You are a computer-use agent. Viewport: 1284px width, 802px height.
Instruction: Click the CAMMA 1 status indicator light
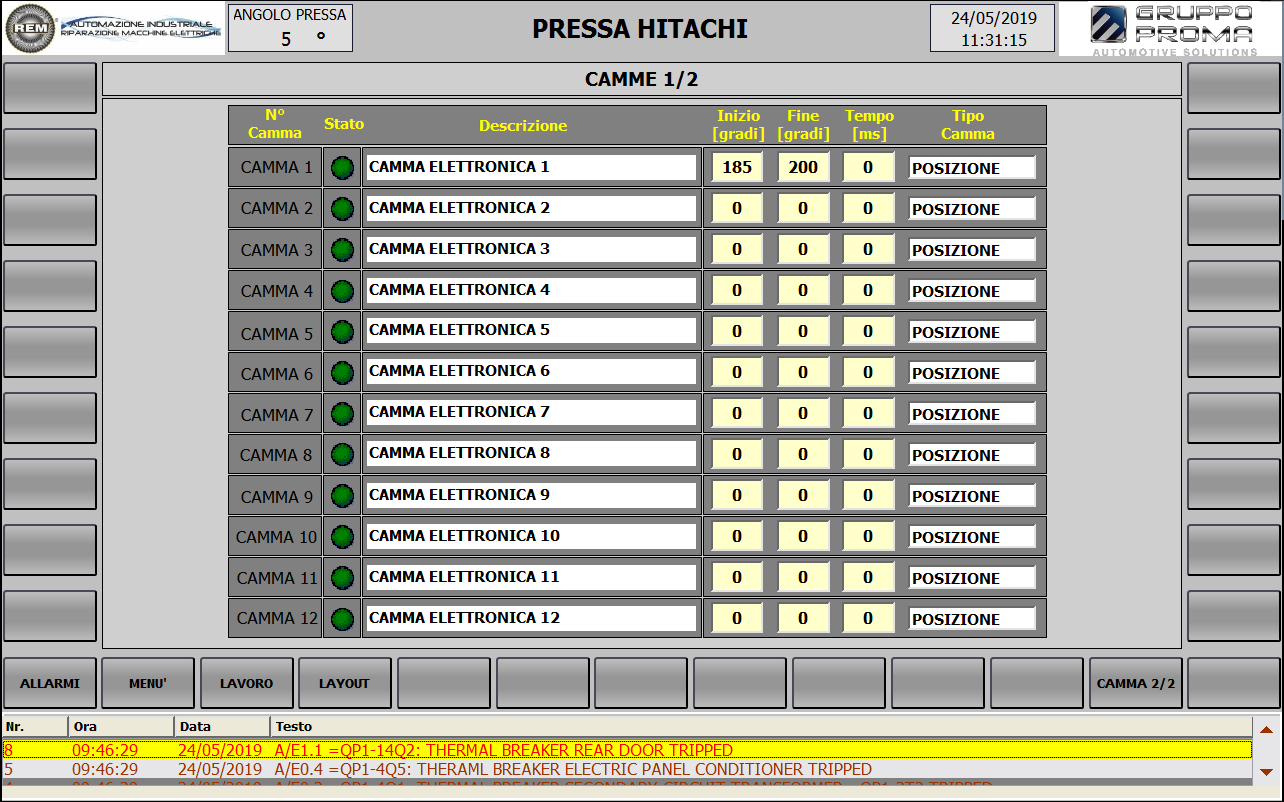pyautogui.click(x=343, y=168)
